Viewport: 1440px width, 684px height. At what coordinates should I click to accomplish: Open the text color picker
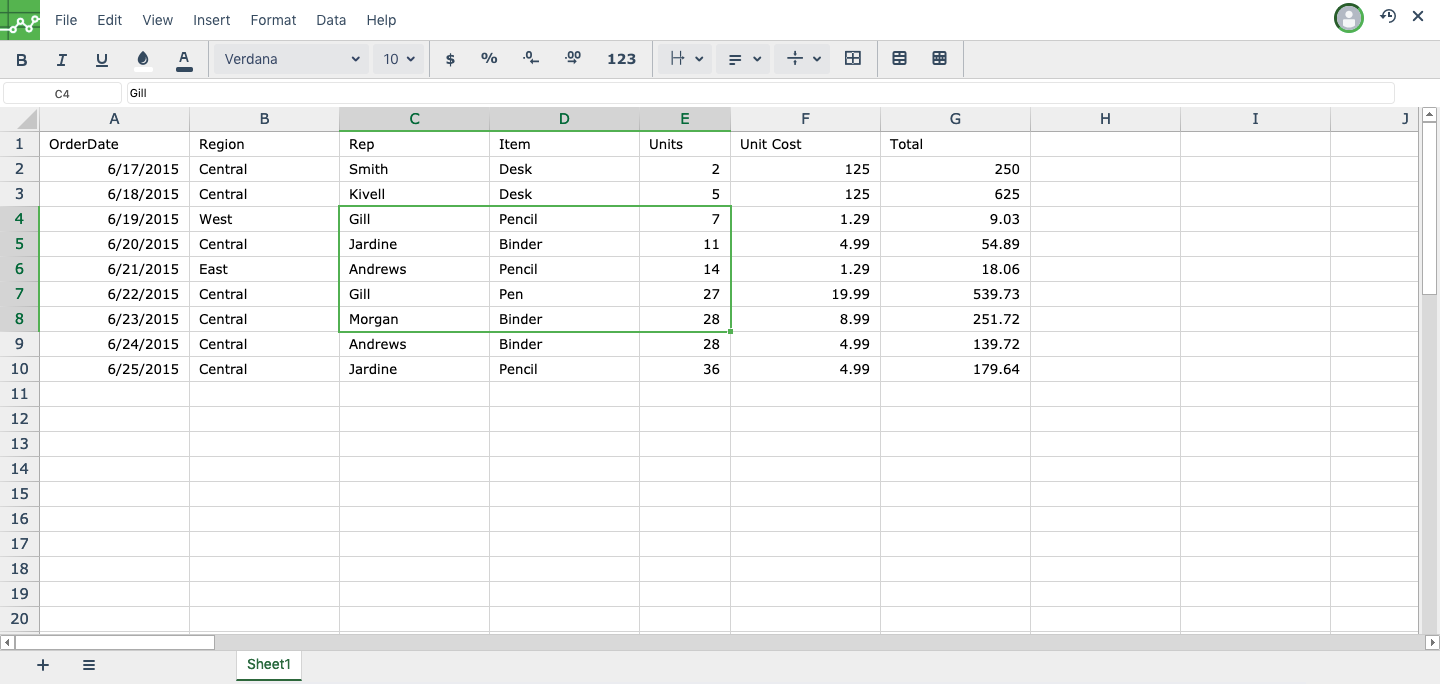[184, 60]
